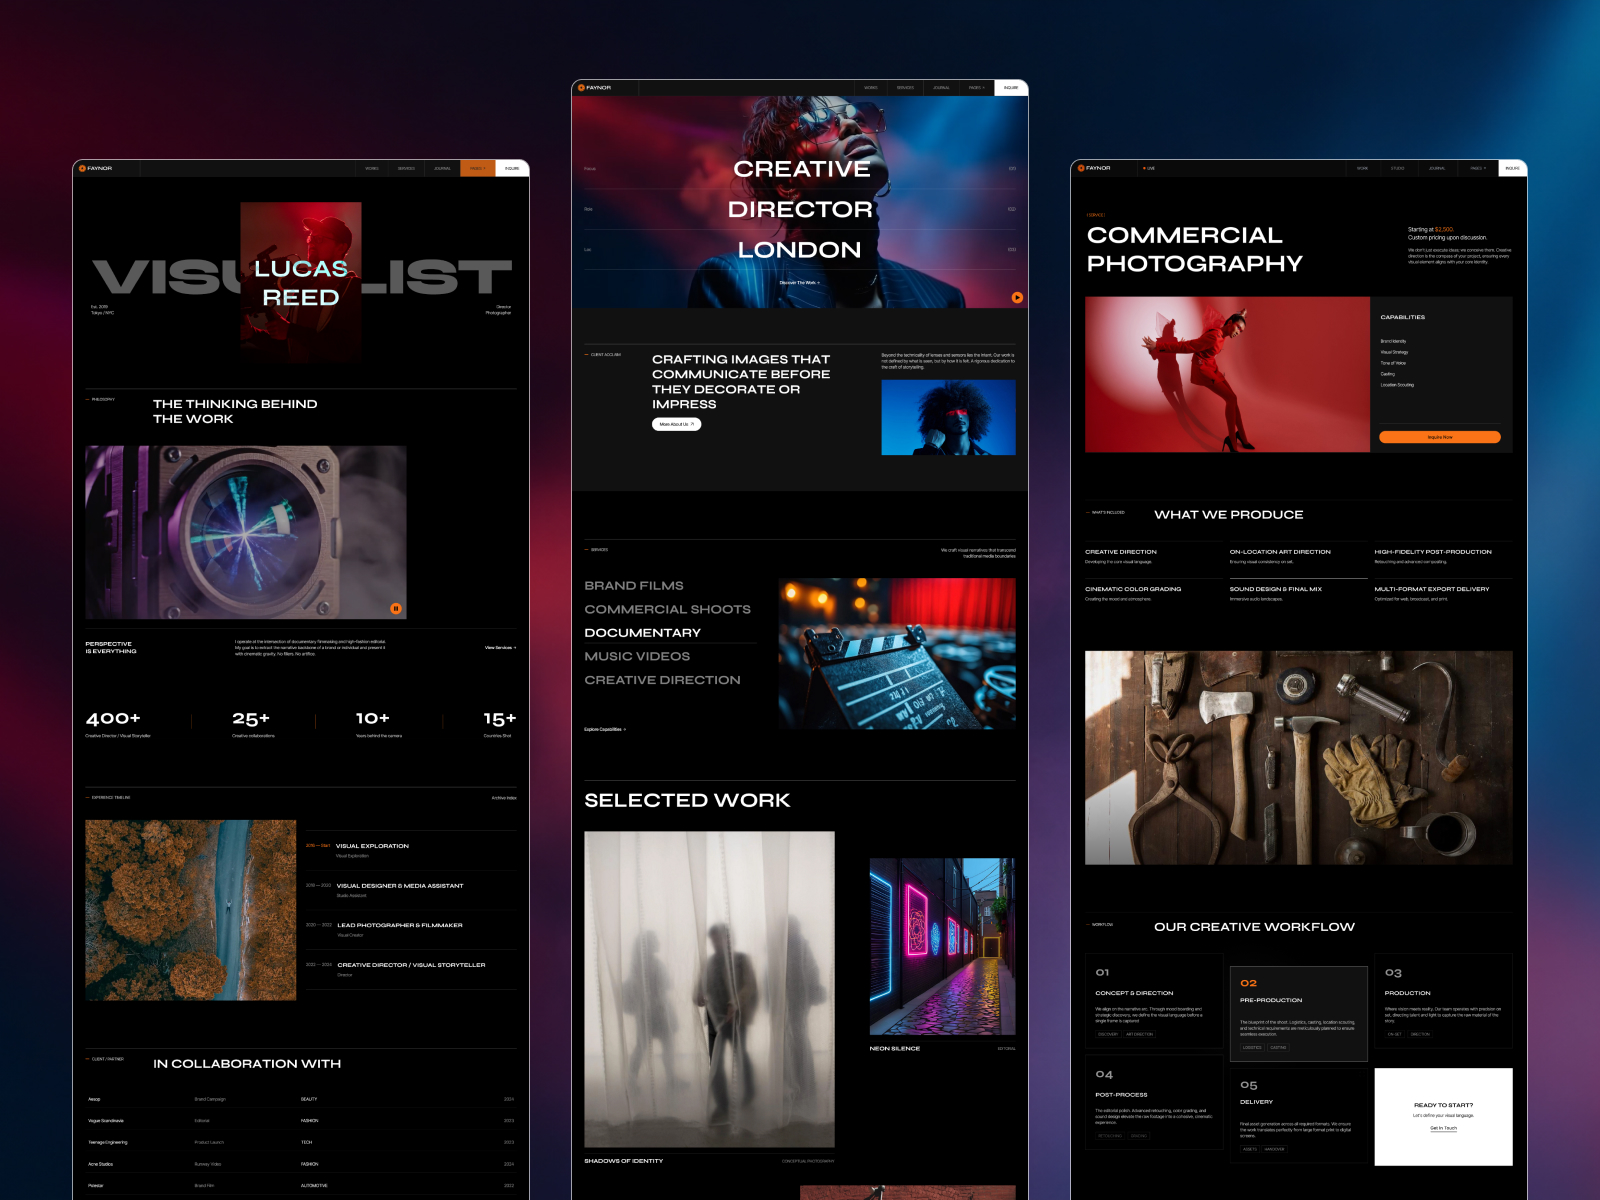Open the Pages dropdown in the center mockup nav

976,88
